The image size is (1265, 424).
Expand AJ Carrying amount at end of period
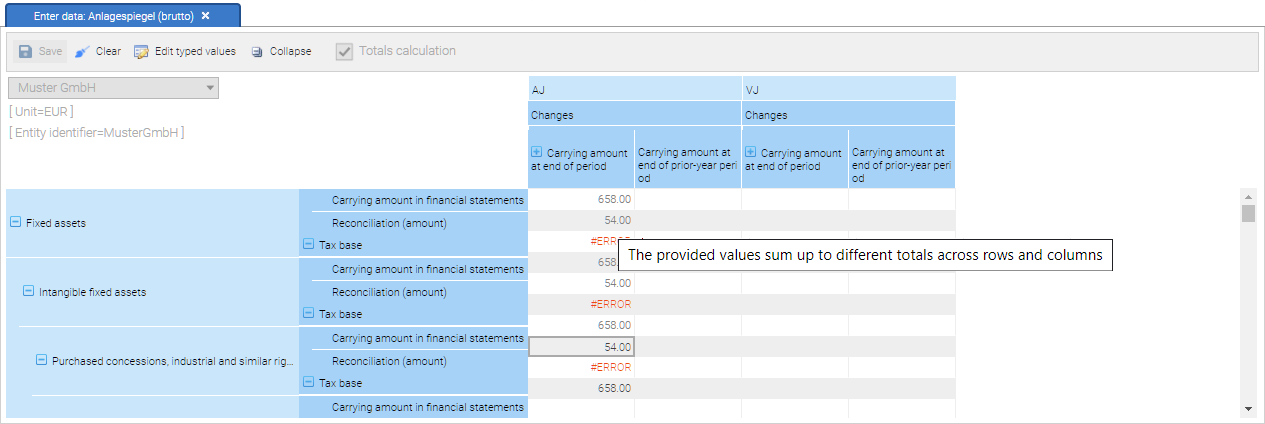(537, 152)
